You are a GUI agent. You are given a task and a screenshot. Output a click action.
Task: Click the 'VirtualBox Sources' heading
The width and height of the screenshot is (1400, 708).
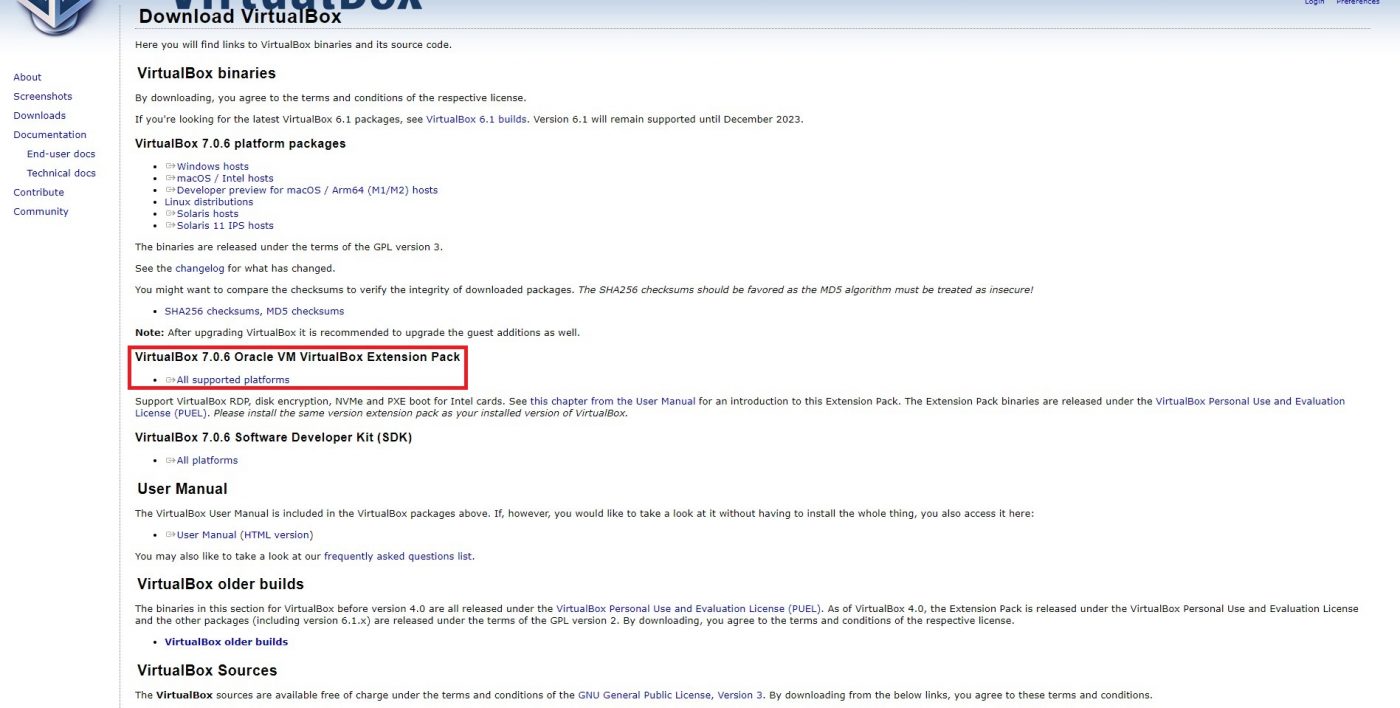207,670
